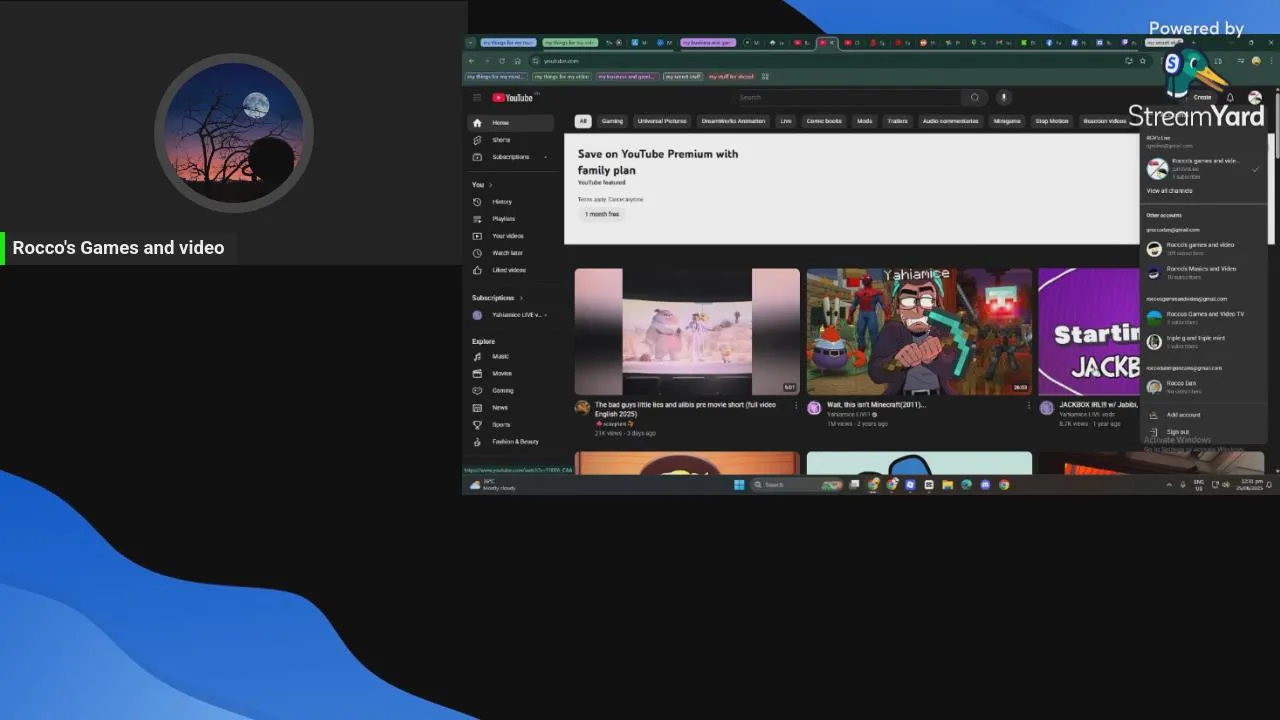Switch to Rocco's Musics and Video account

coord(1203,272)
